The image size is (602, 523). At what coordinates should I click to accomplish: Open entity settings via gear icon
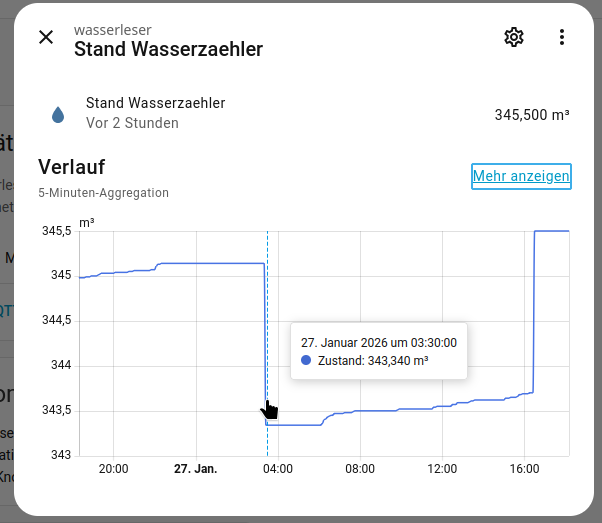point(514,38)
